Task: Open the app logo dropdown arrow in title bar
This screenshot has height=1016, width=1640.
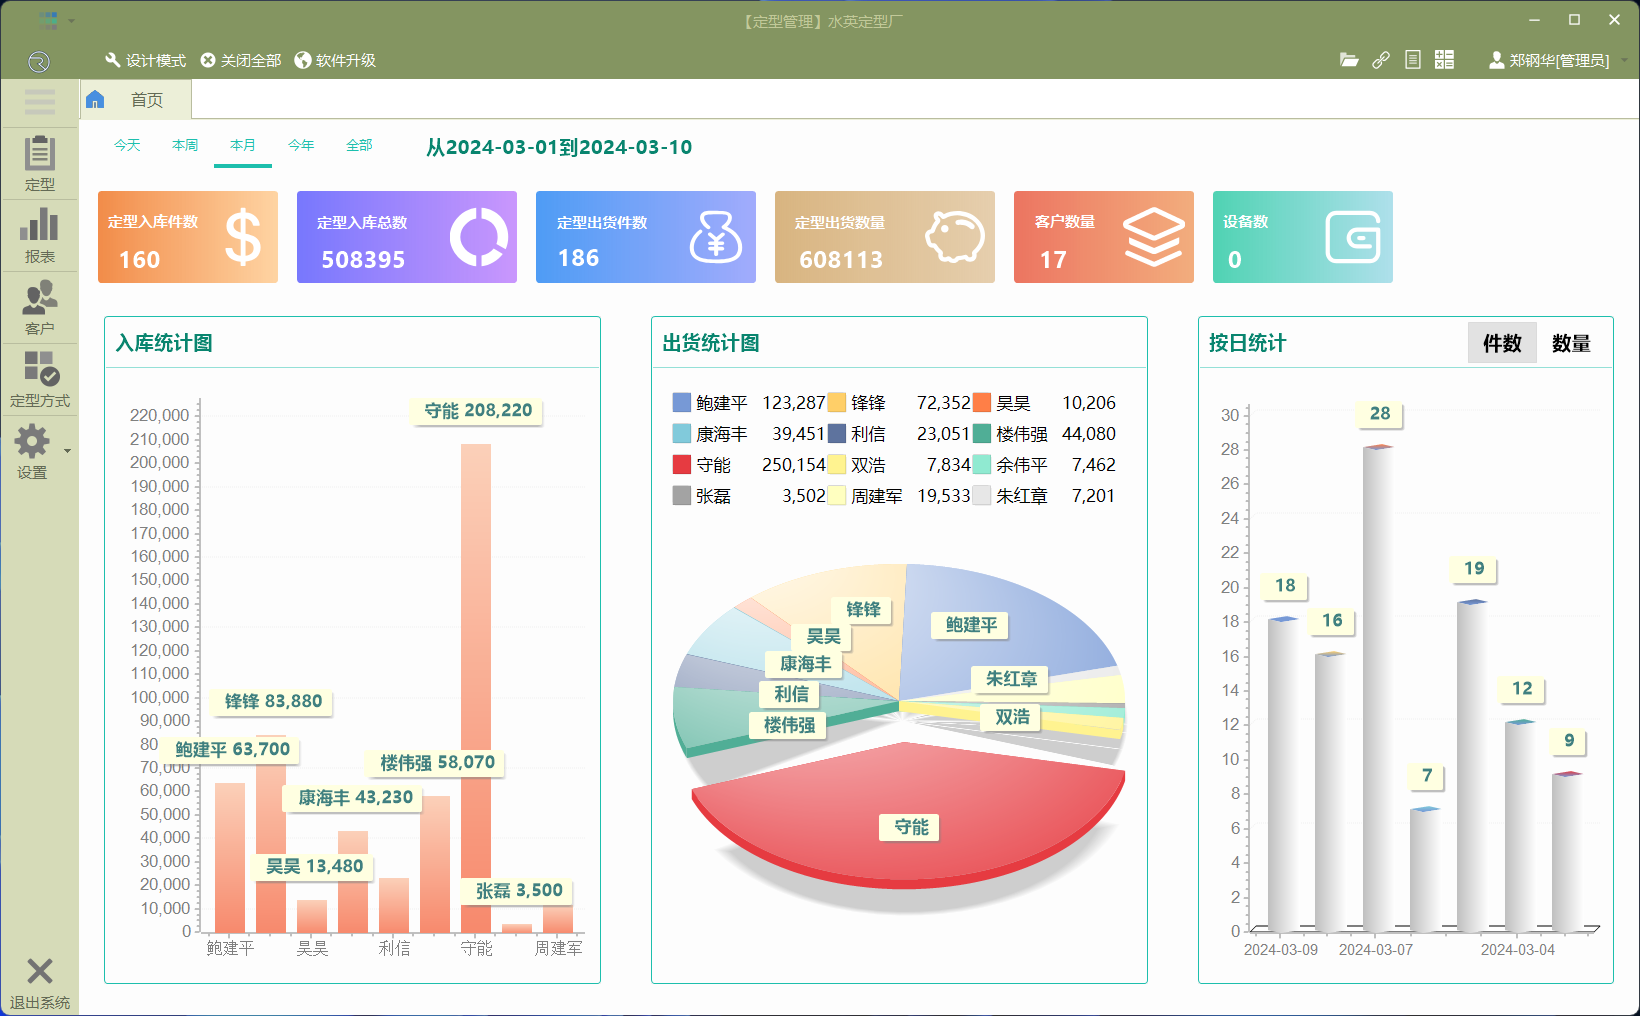Action: [x=72, y=21]
